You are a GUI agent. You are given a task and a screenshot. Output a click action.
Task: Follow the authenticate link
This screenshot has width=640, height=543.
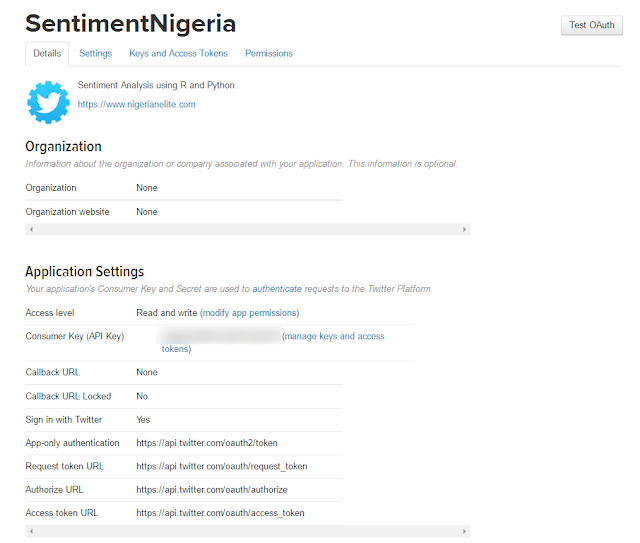277,289
